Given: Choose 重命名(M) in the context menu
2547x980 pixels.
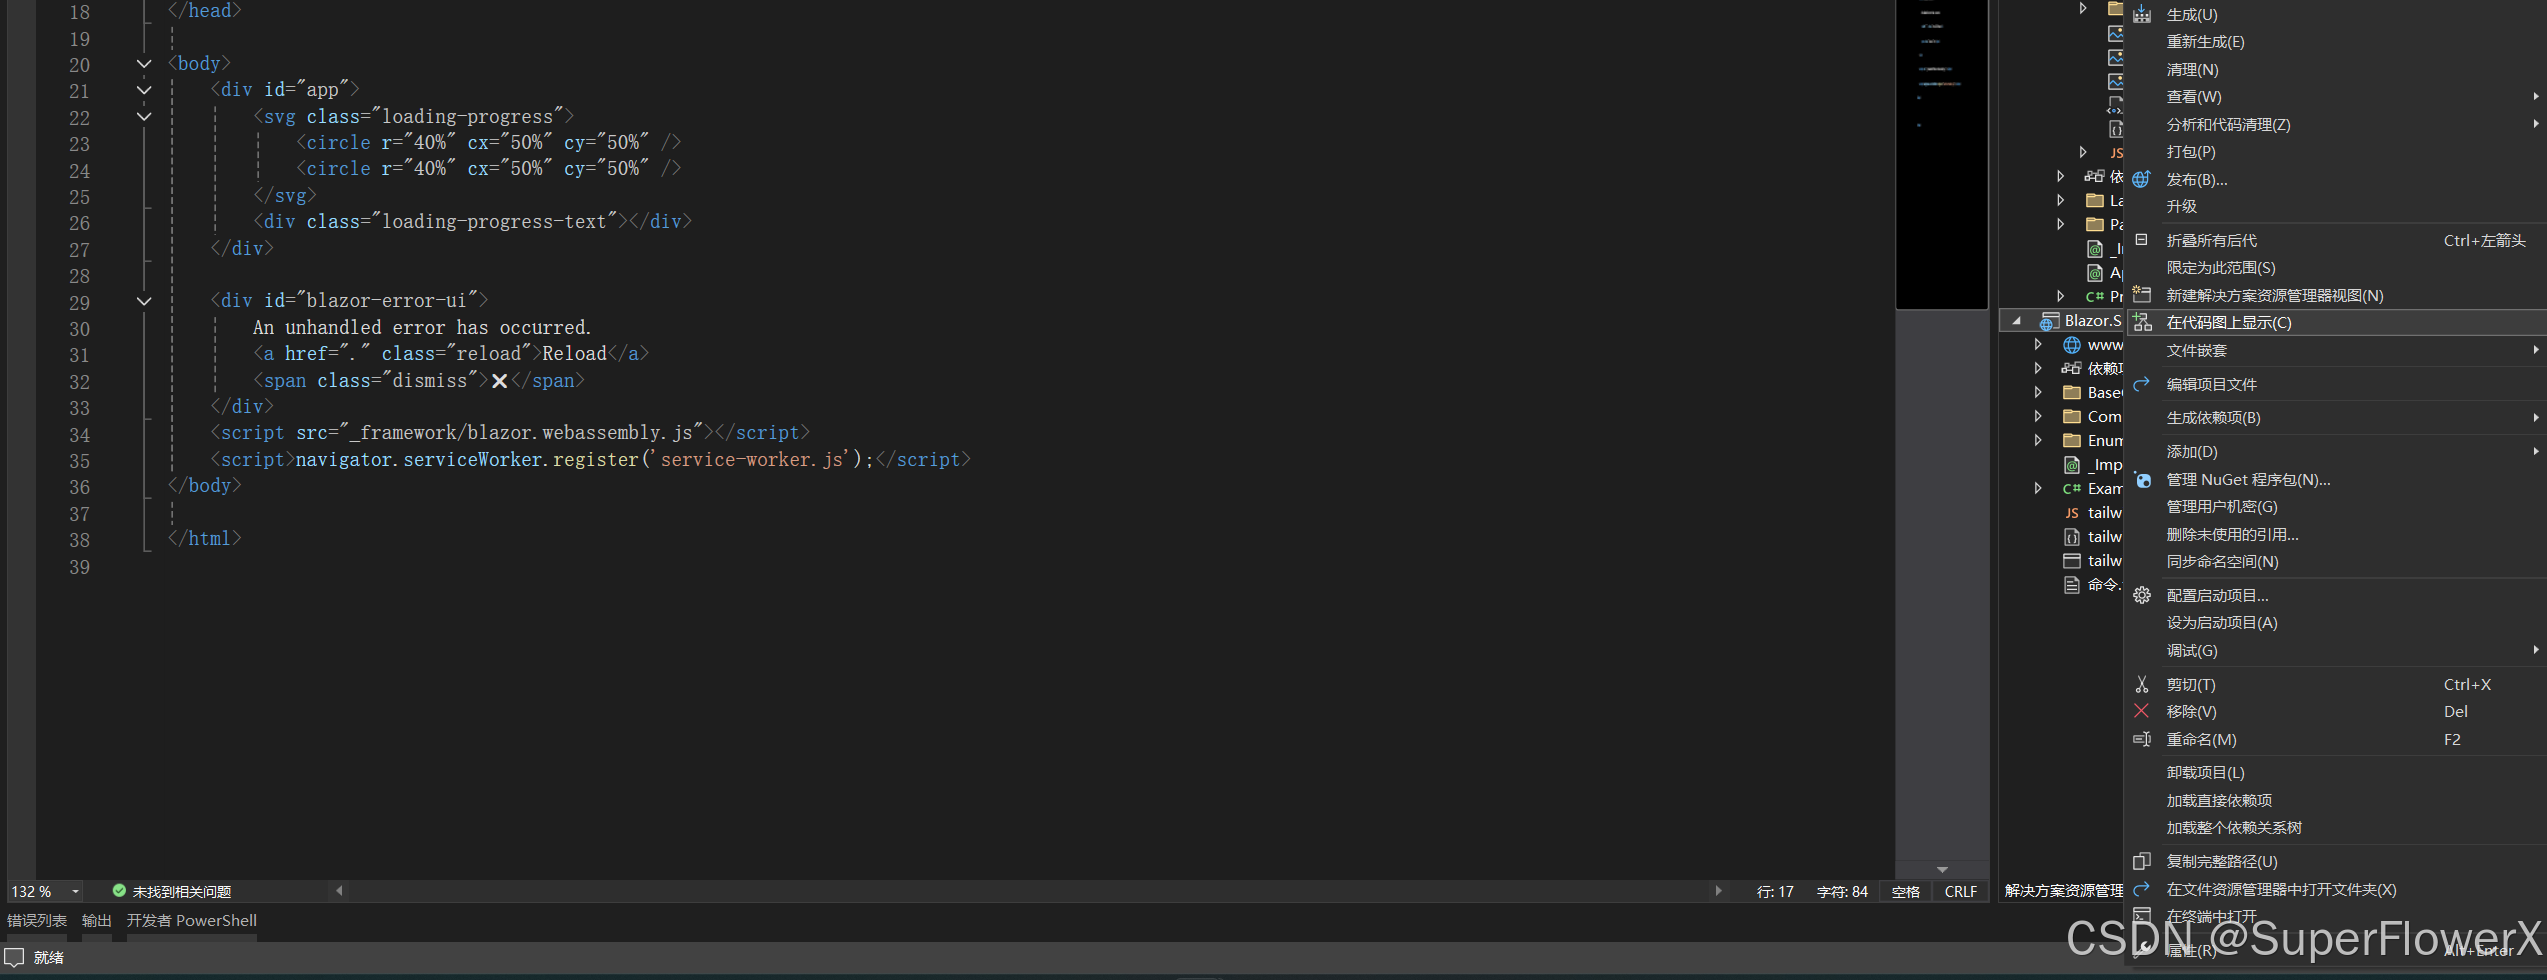Looking at the screenshot, I should pos(2202,739).
